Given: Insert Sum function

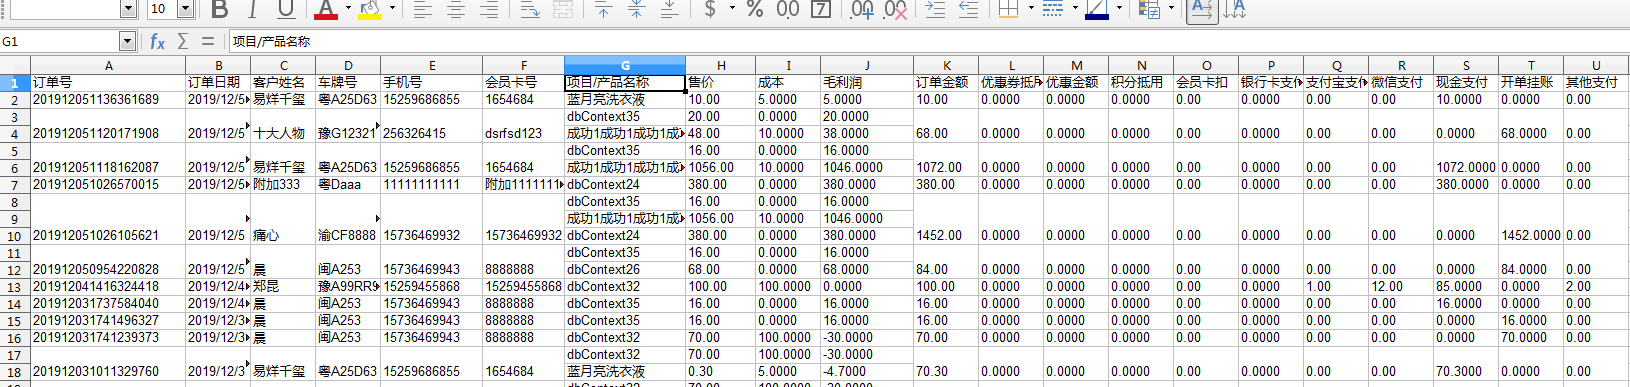Looking at the screenshot, I should pos(182,41).
